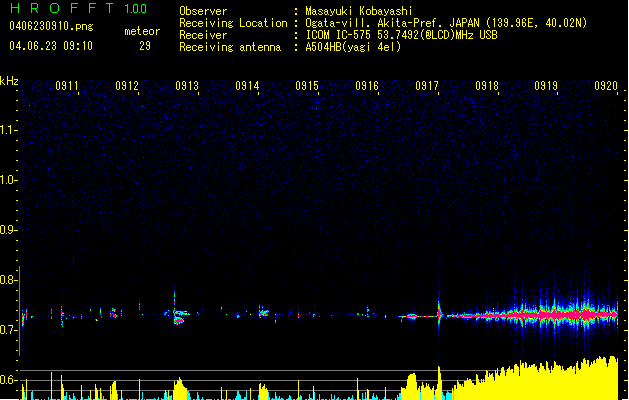Click the 0.7 frequency axis label
Viewport: 629px width, 400px height.
(8, 330)
